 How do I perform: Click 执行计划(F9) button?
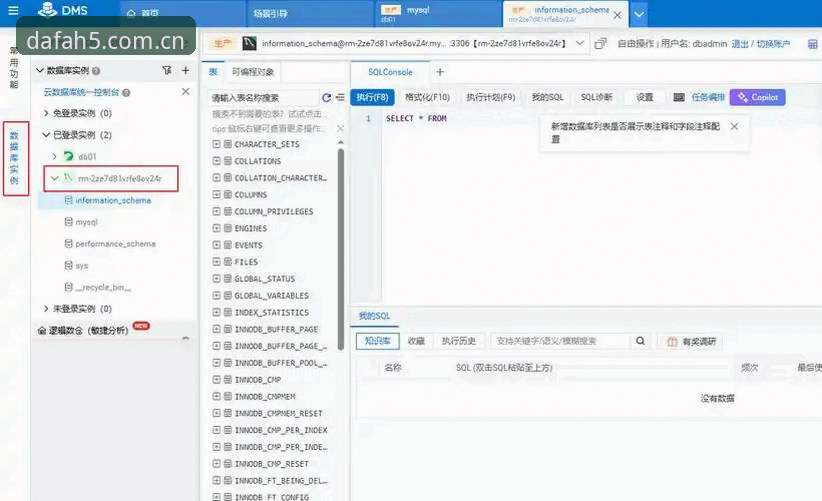tap(491, 97)
